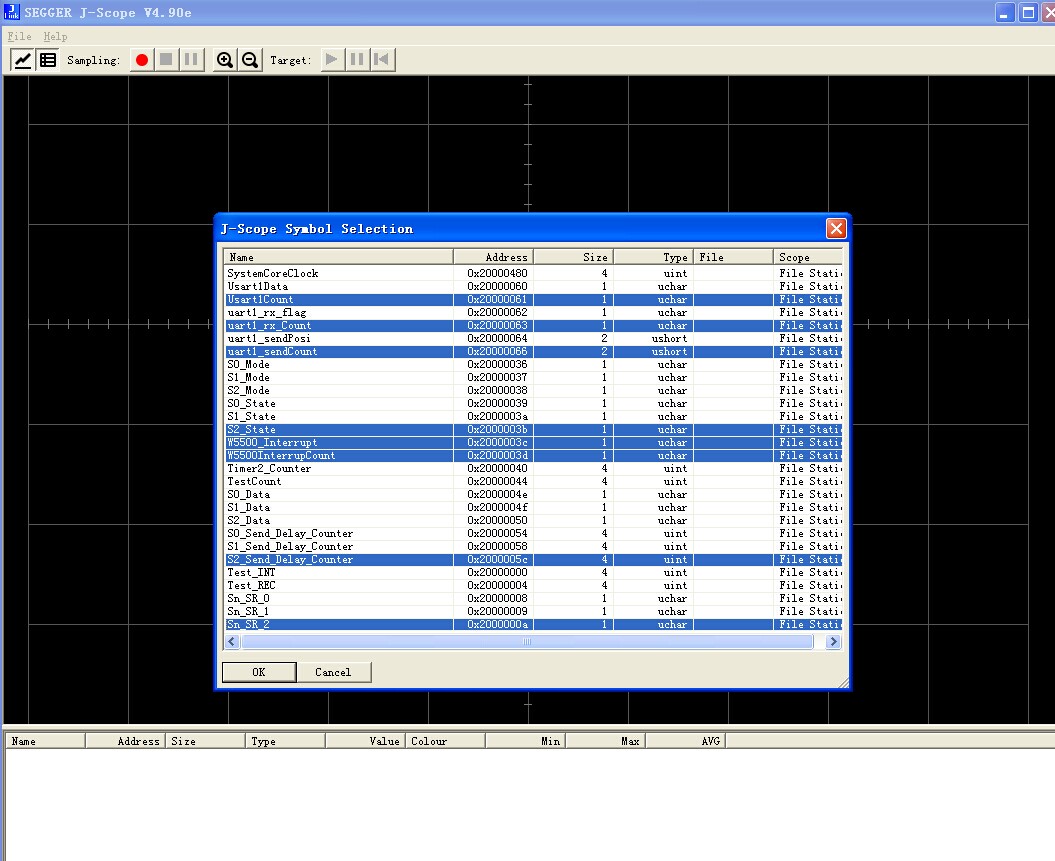Select the TestCount symbol row
This screenshot has width=1055, height=861.
point(533,482)
